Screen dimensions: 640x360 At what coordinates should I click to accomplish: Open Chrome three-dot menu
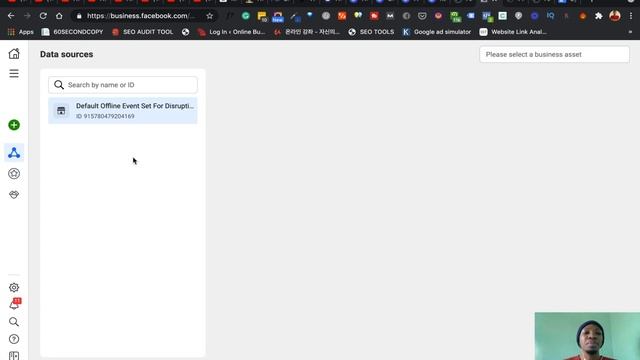tap(631, 16)
